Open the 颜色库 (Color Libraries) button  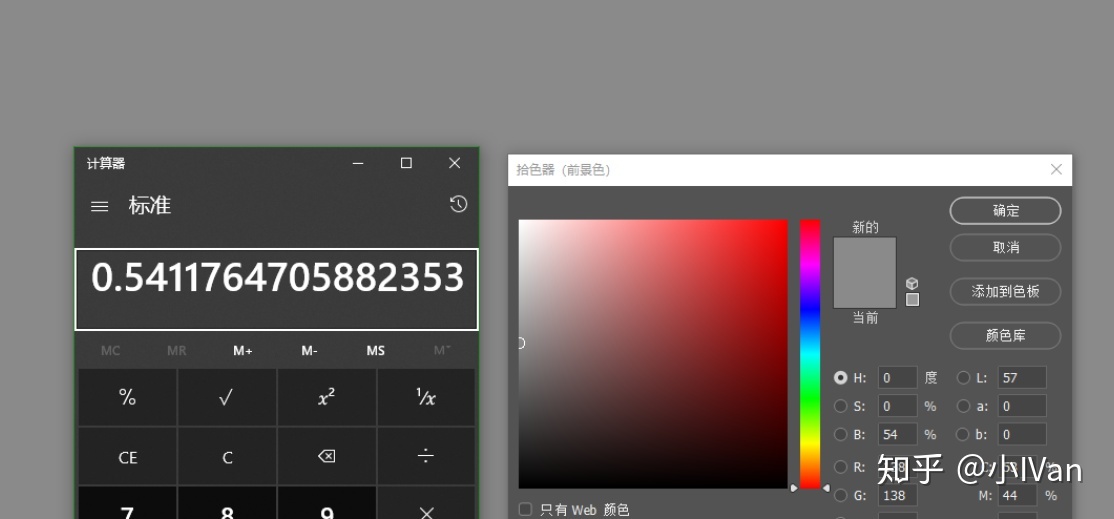pyautogui.click(x=1005, y=336)
